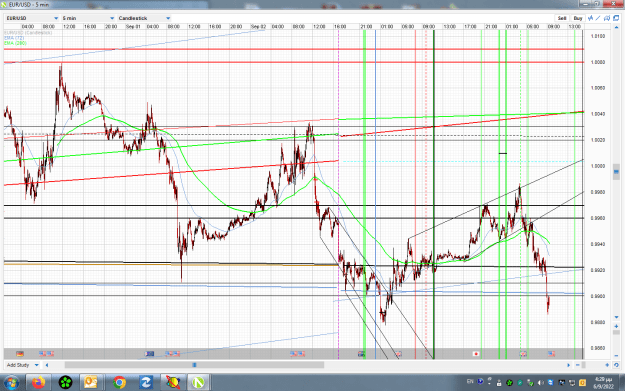Click the chart scroll right arrow

[x=568, y=365]
